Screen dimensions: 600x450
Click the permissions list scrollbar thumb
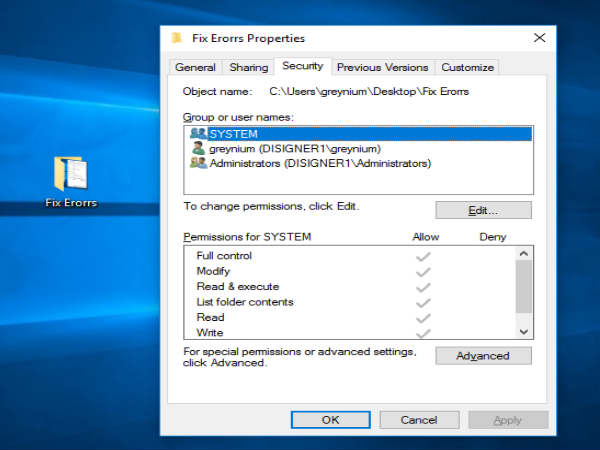pyautogui.click(x=524, y=285)
